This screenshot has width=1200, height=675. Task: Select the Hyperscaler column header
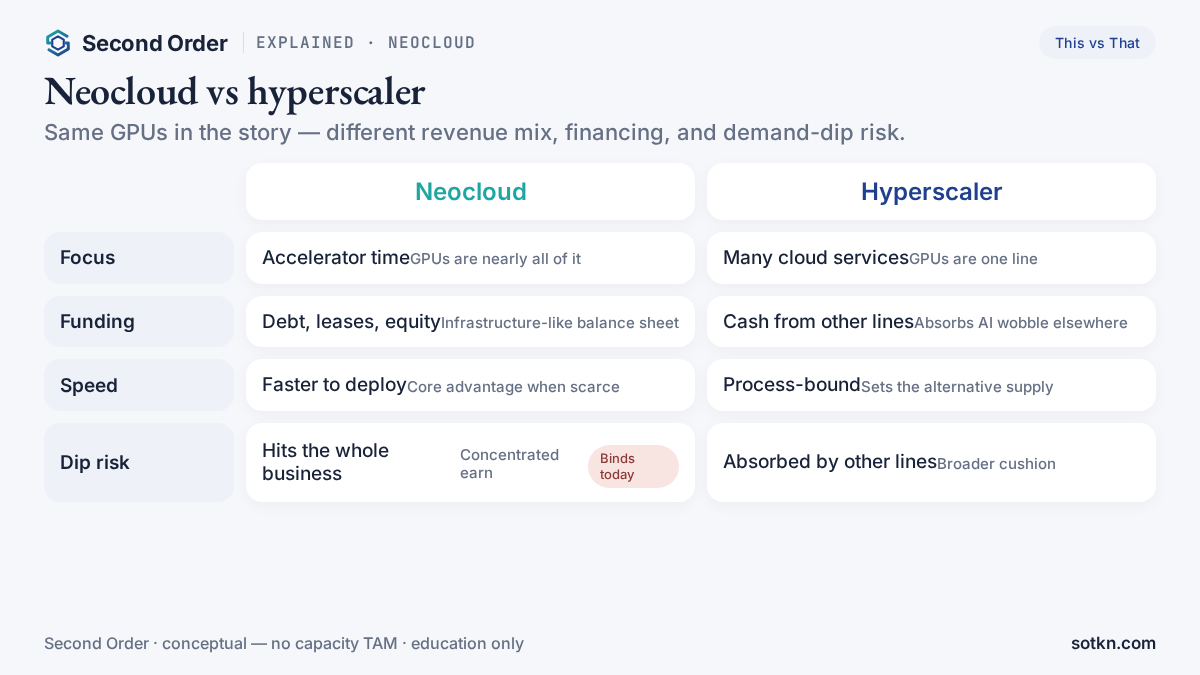pyautogui.click(x=931, y=192)
